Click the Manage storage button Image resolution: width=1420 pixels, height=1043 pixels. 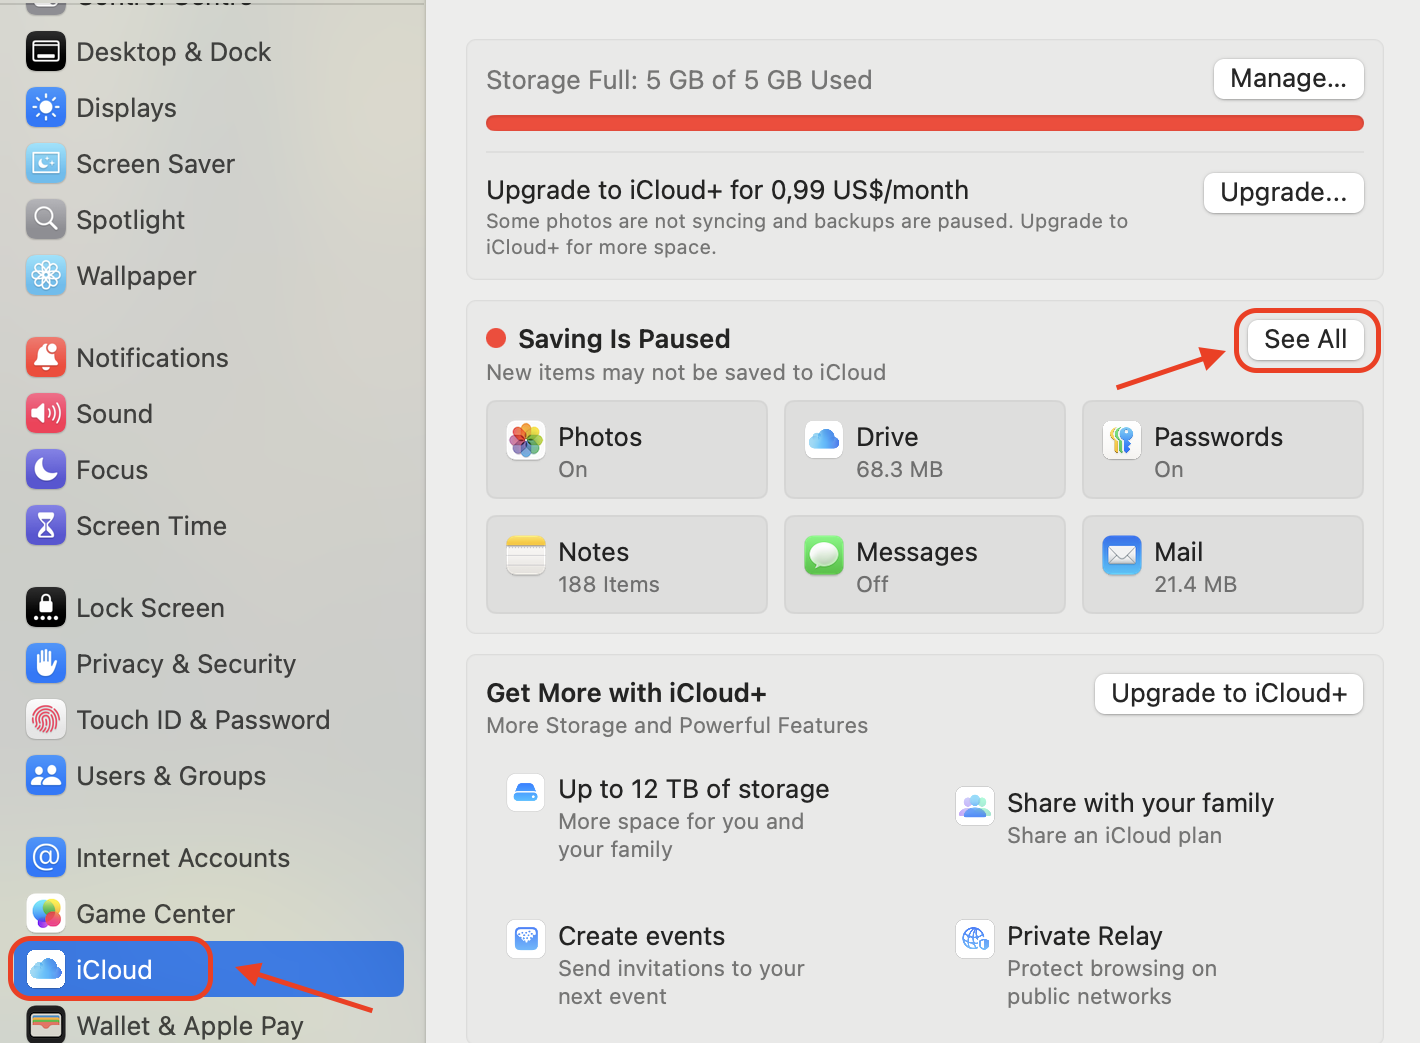[1288, 79]
